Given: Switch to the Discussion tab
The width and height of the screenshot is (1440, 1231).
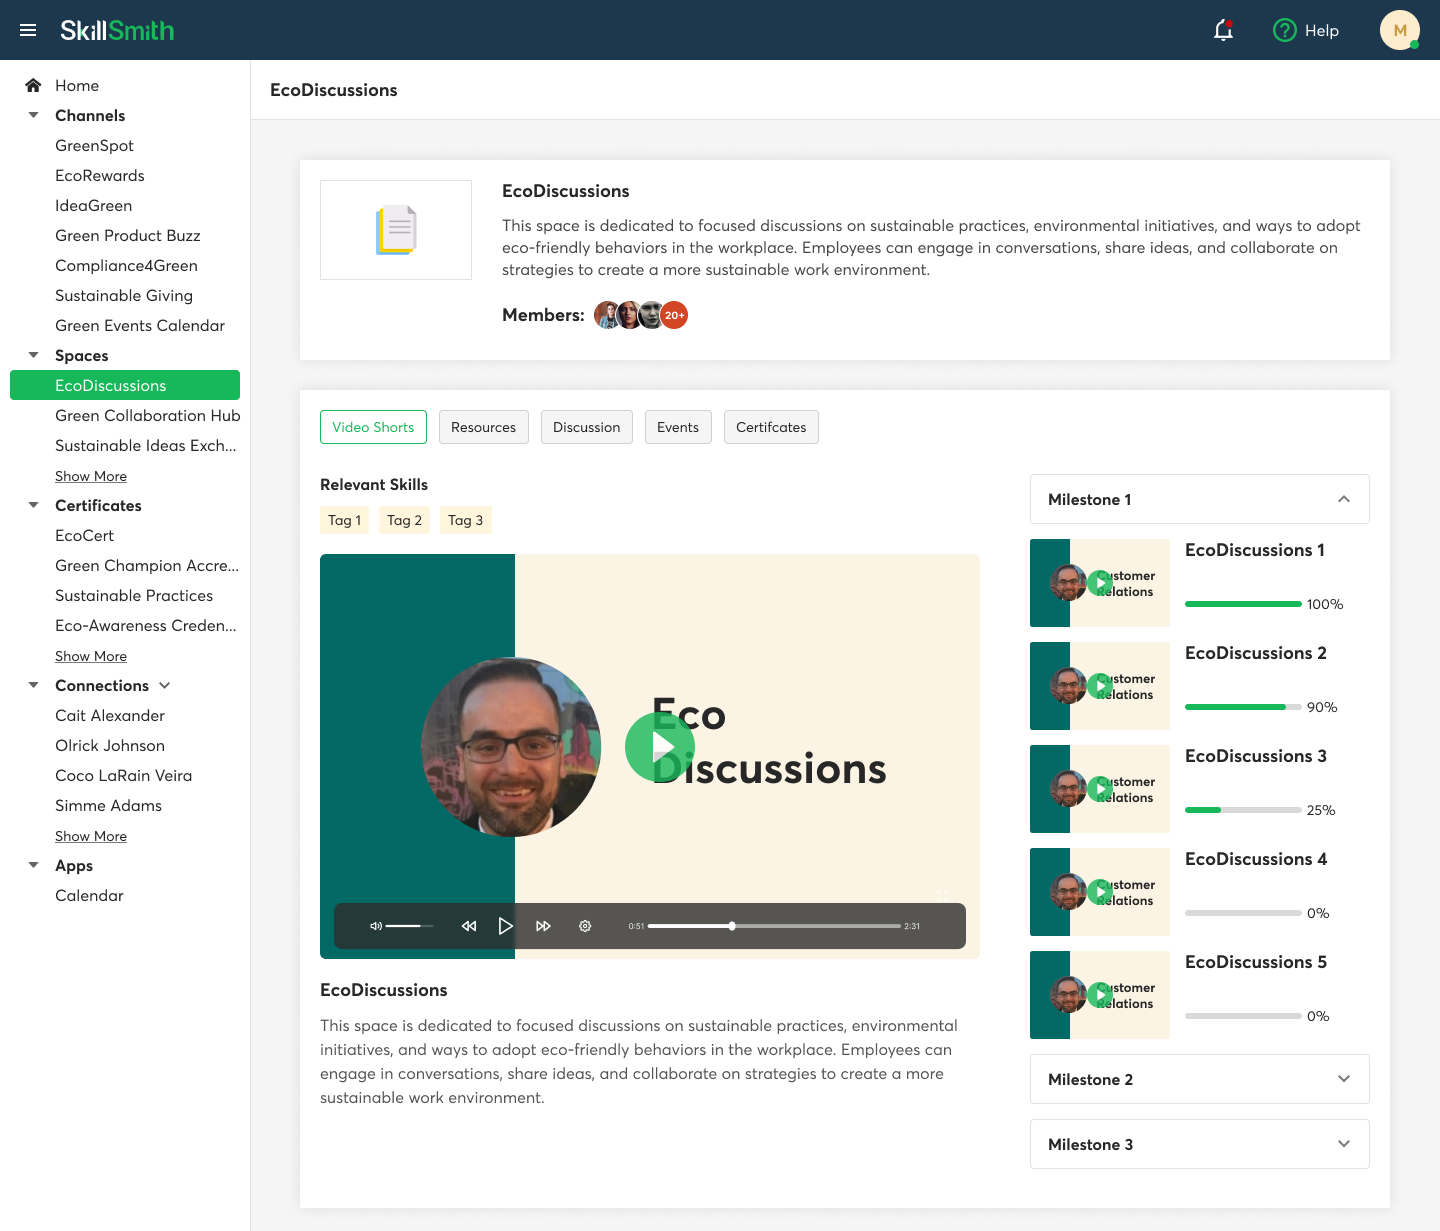Looking at the screenshot, I should [x=586, y=427].
